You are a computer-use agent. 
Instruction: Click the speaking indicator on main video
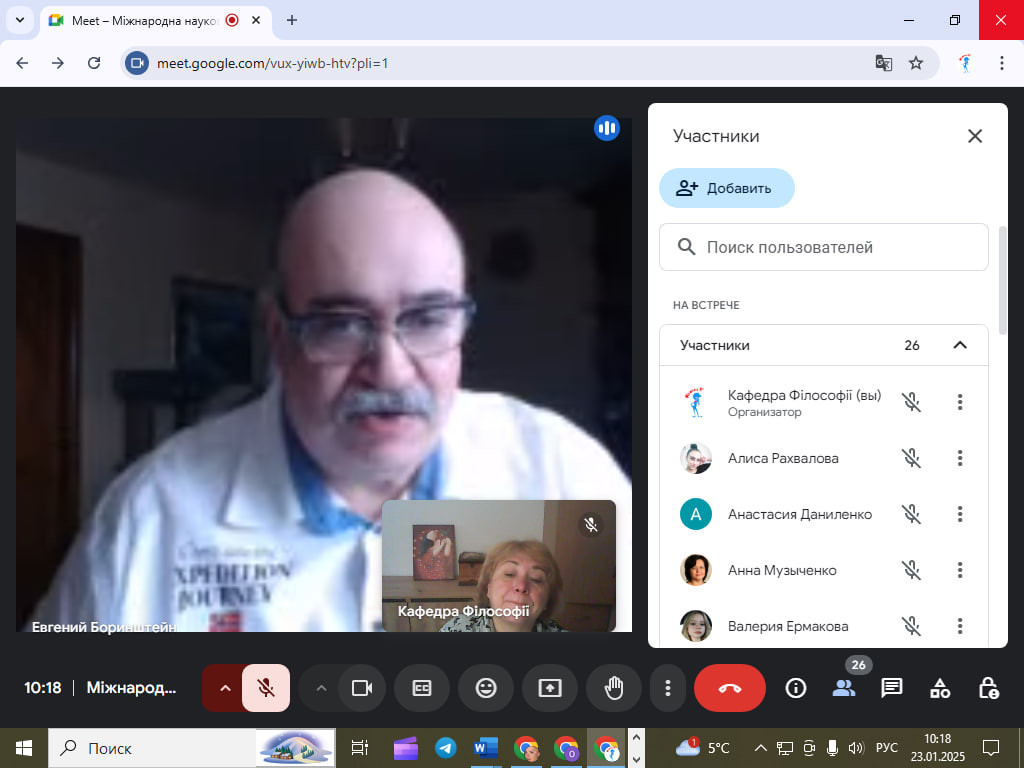coord(607,128)
